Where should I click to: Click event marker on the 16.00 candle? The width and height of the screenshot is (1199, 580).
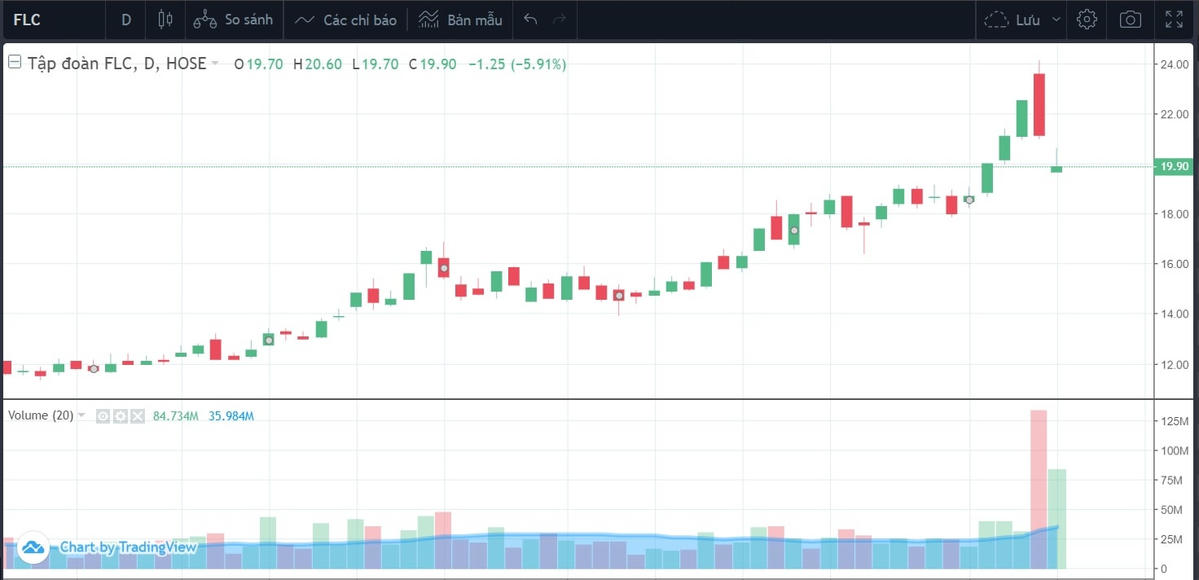point(443,268)
